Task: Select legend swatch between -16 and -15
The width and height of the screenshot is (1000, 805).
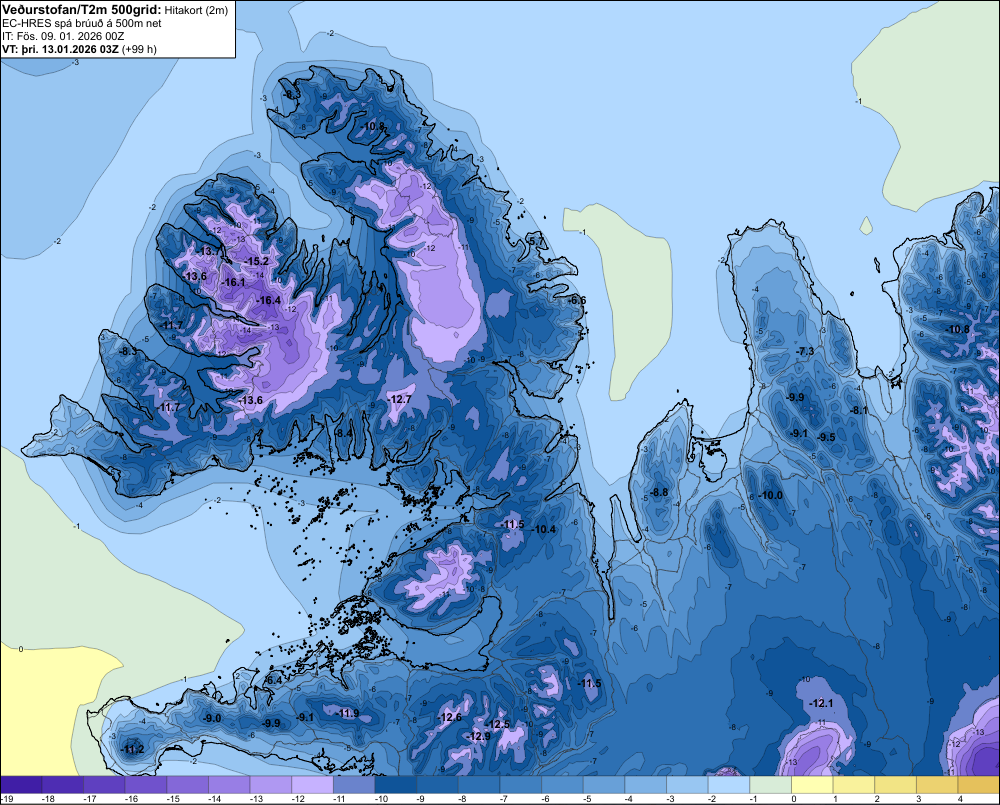Action: [x=147, y=785]
